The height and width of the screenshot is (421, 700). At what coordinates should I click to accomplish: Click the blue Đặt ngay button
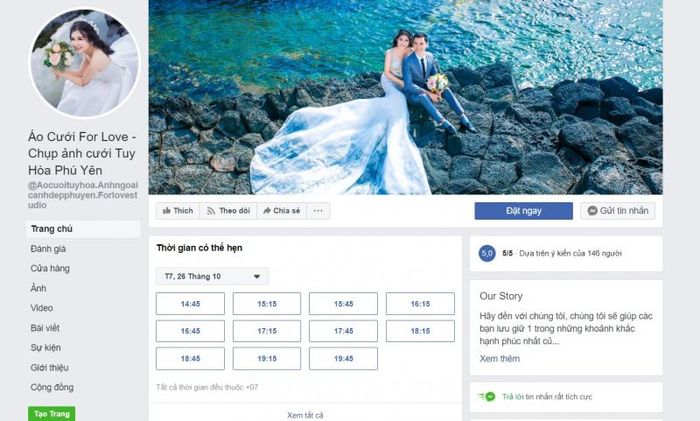coord(523,211)
